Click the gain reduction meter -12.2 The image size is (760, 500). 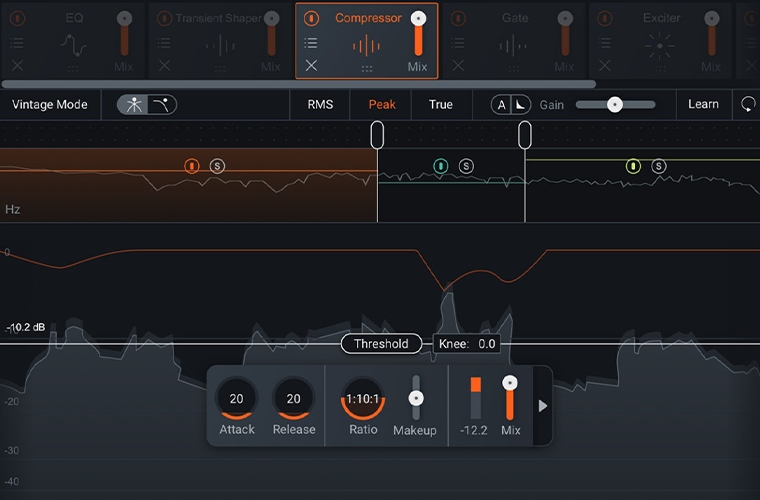pyautogui.click(x=475, y=398)
